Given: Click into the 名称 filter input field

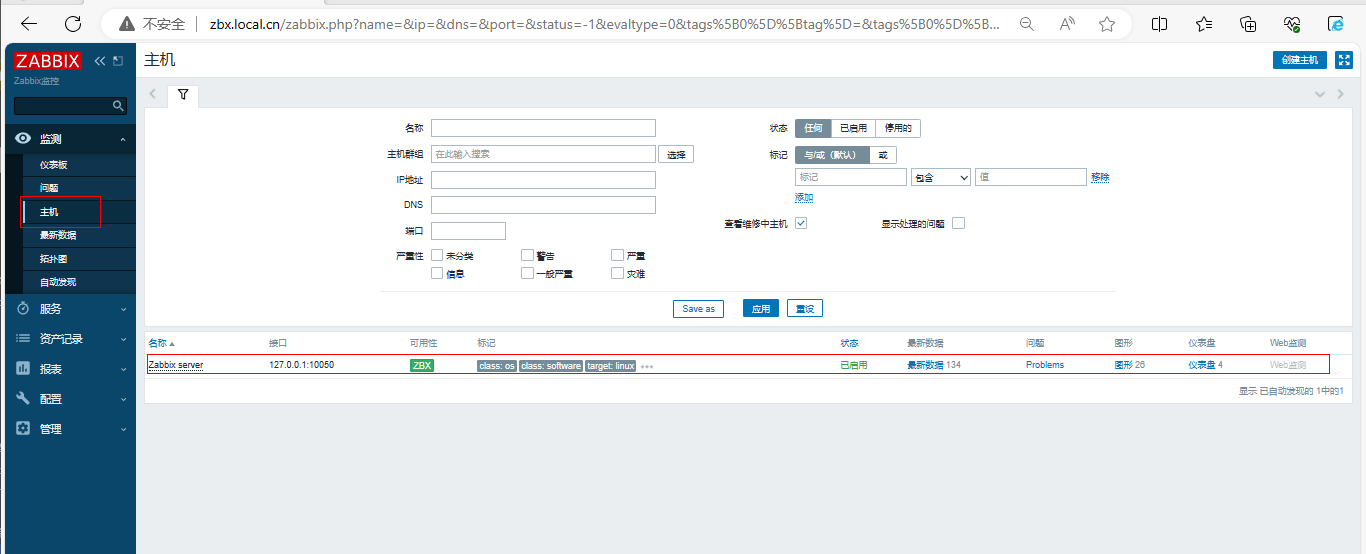Looking at the screenshot, I should tap(543, 128).
